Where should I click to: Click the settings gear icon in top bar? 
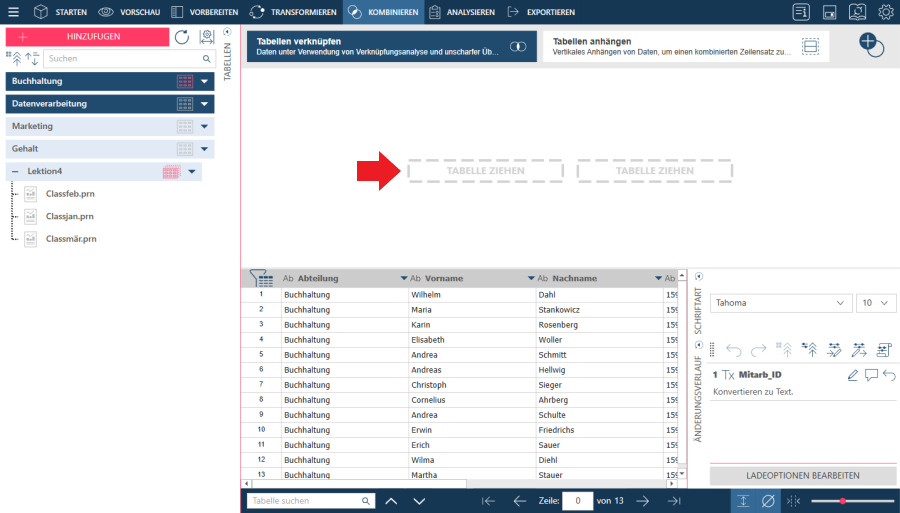coord(886,12)
